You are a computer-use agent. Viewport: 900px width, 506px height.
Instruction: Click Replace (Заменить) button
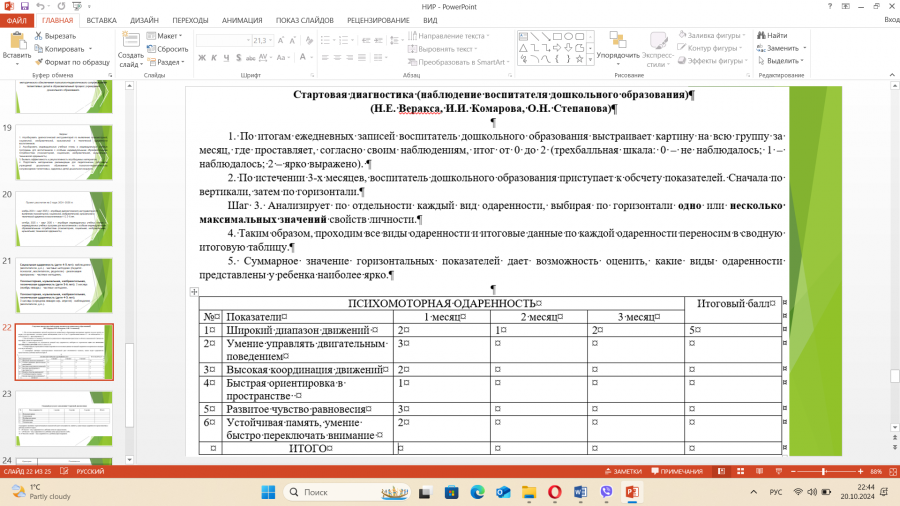[782, 48]
